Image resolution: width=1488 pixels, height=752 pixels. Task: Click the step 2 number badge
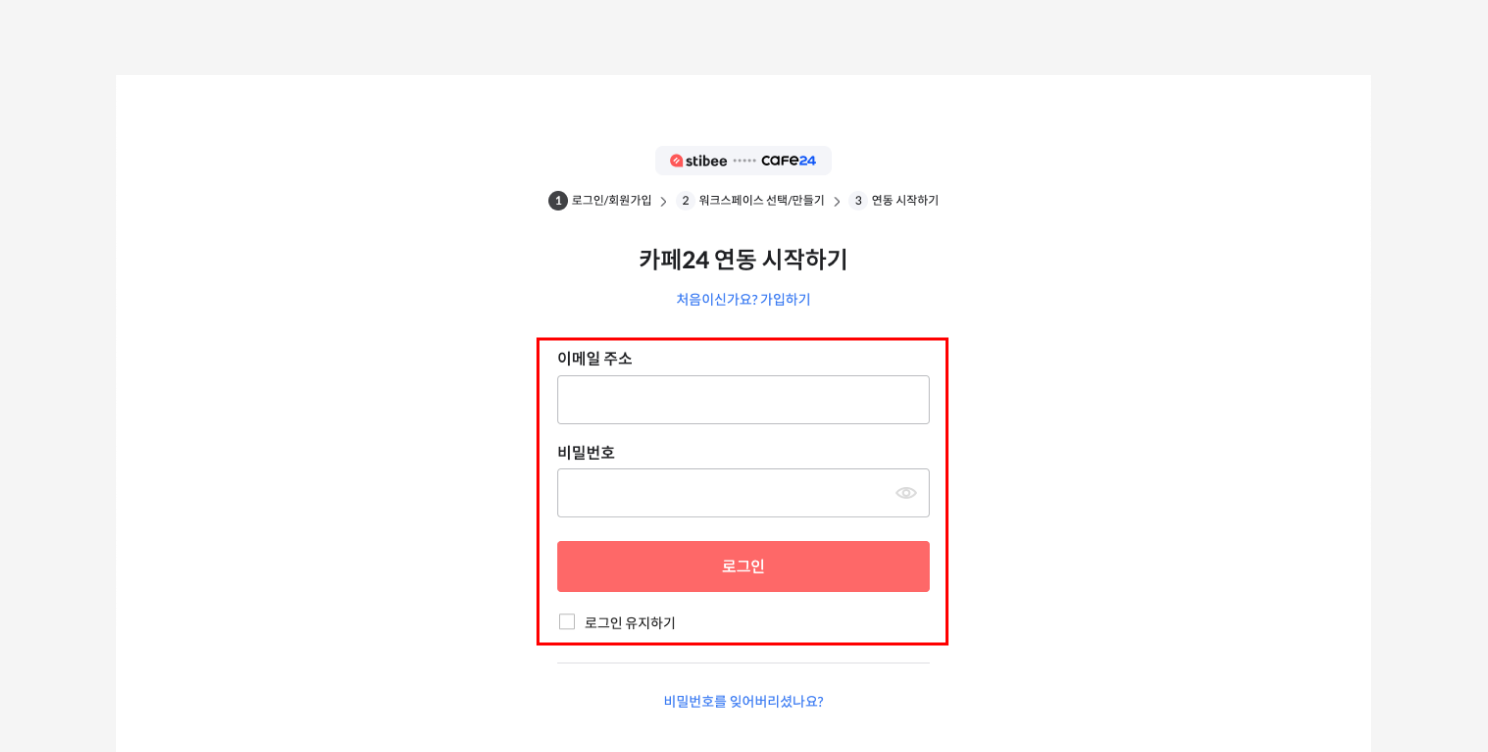click(x=685, y=201)
